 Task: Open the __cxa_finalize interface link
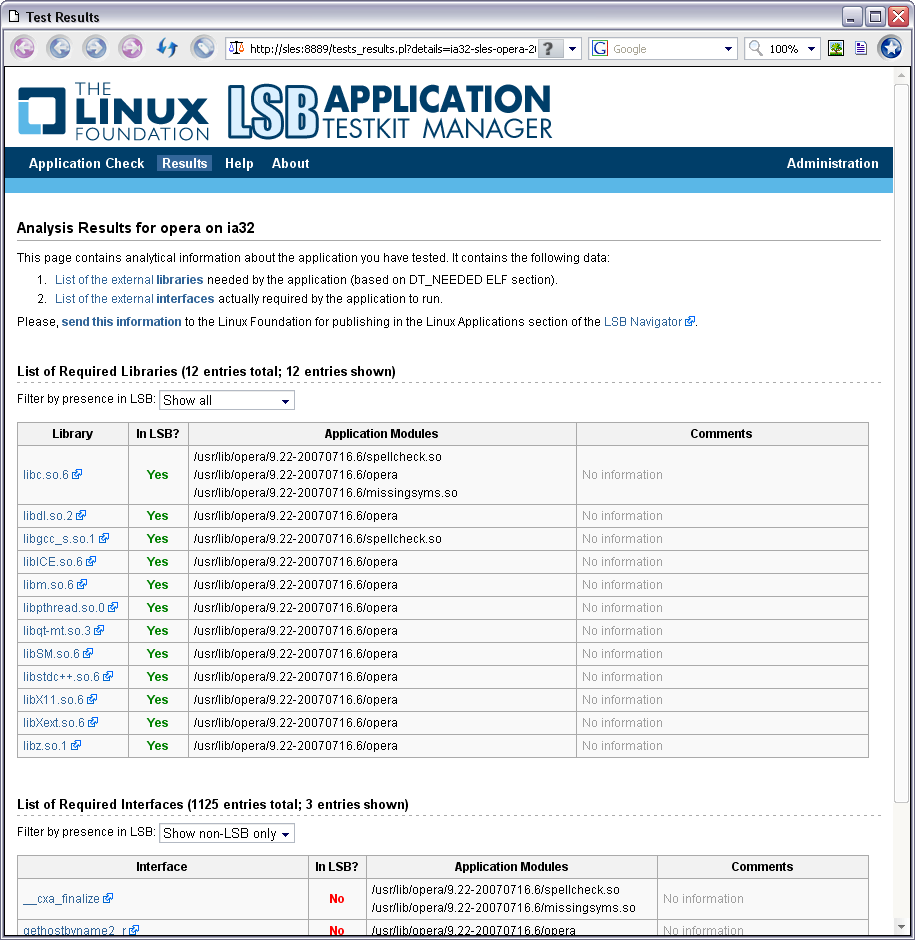click(x=61, y=898)
